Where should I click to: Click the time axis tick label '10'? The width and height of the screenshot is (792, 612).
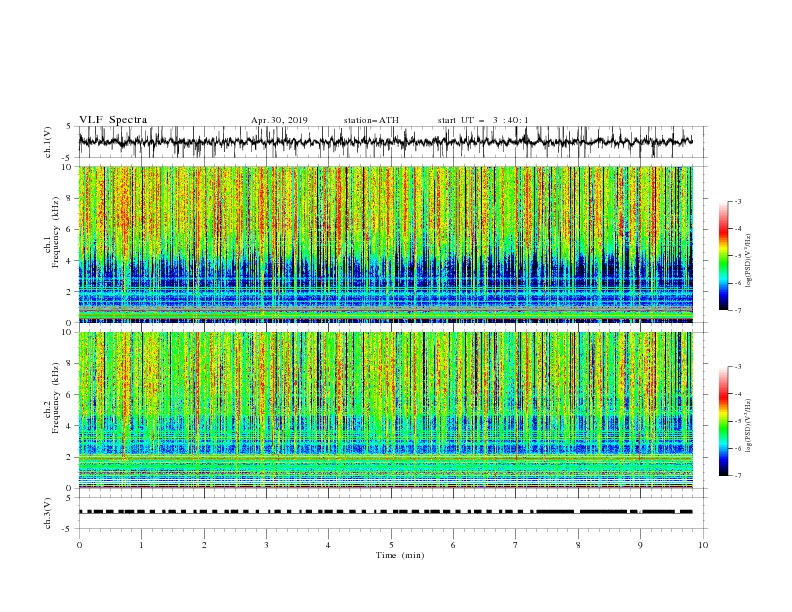tap(703, 545)
